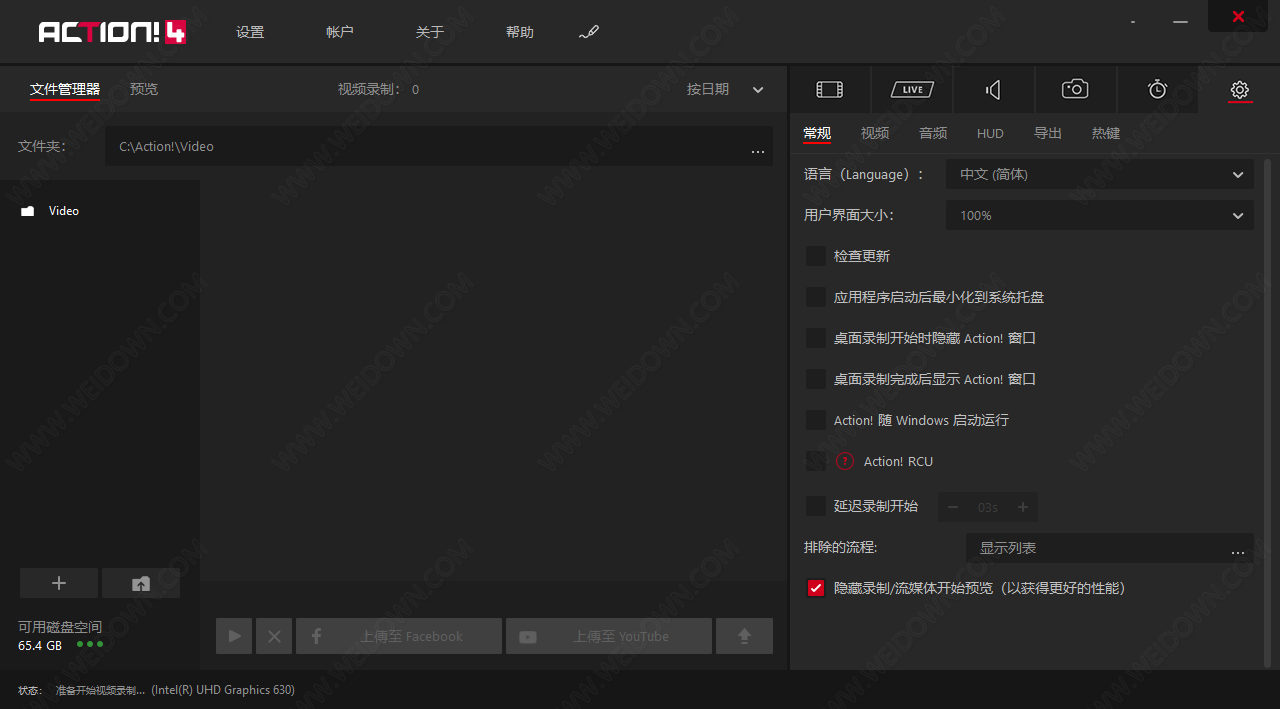Image resolution: width=1280 pixels, height=709 pixels.
Task: Open the screenshot camera icon tab
Action: (1075, 89)
